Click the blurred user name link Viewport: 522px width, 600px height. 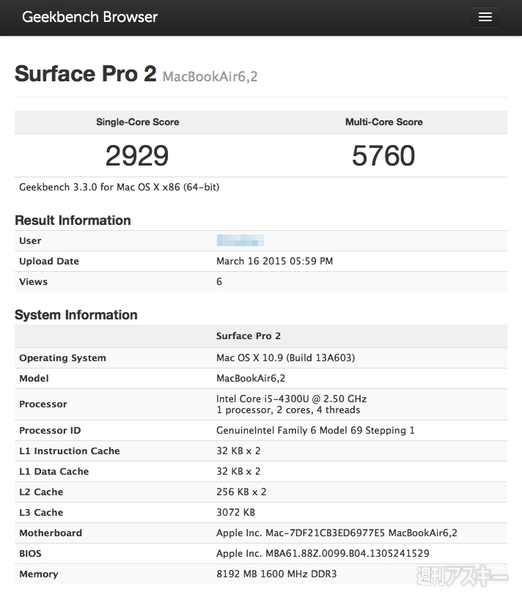point(240,240)
